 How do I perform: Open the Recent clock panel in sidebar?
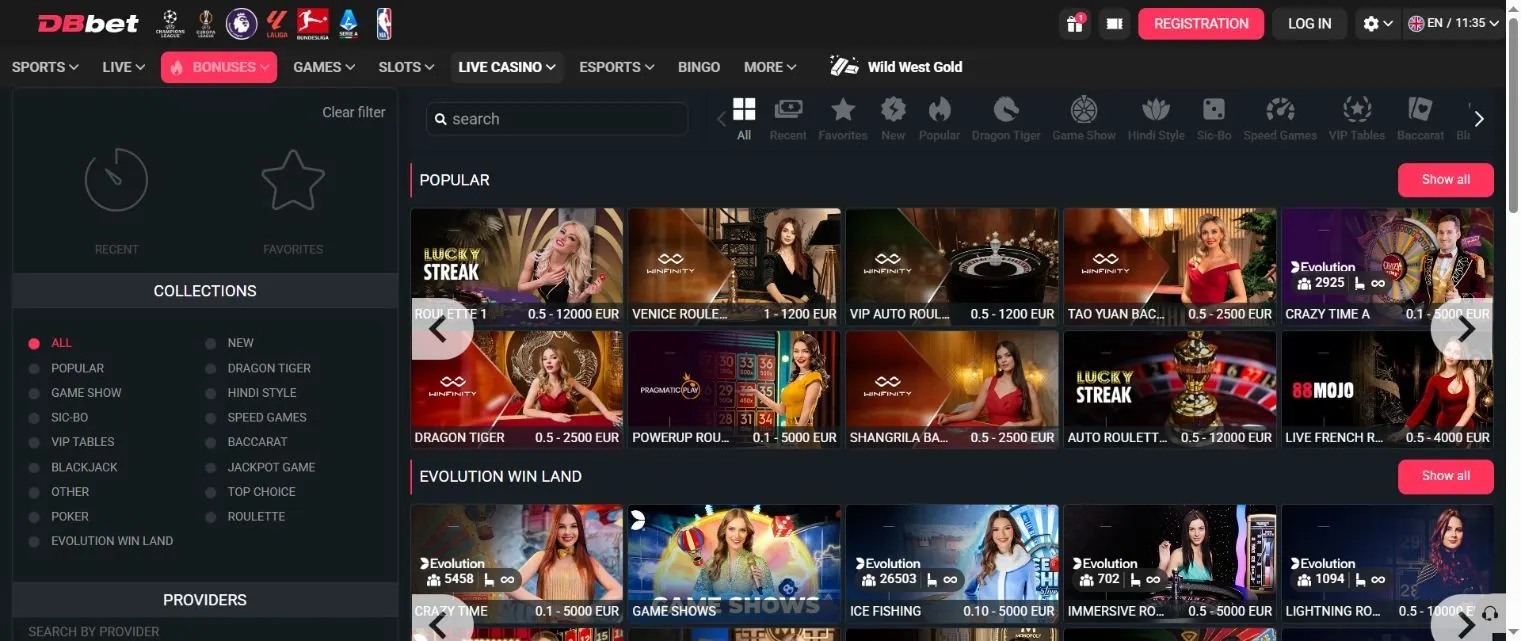click(x=117, y=200)
